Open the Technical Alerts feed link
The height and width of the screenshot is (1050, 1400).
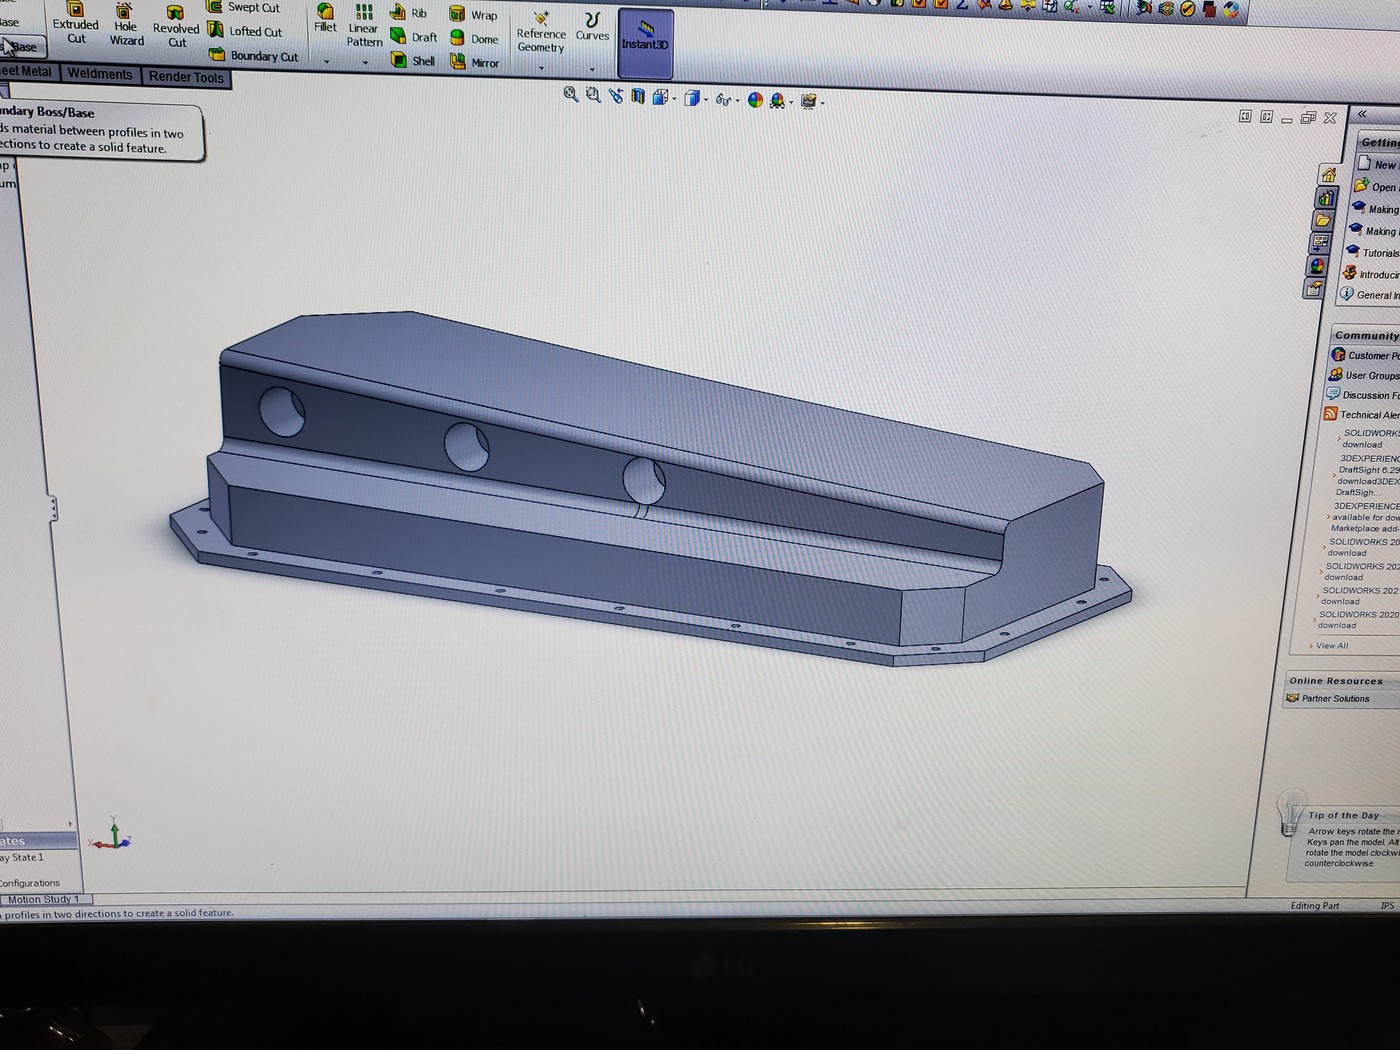tap(1361, 414)
